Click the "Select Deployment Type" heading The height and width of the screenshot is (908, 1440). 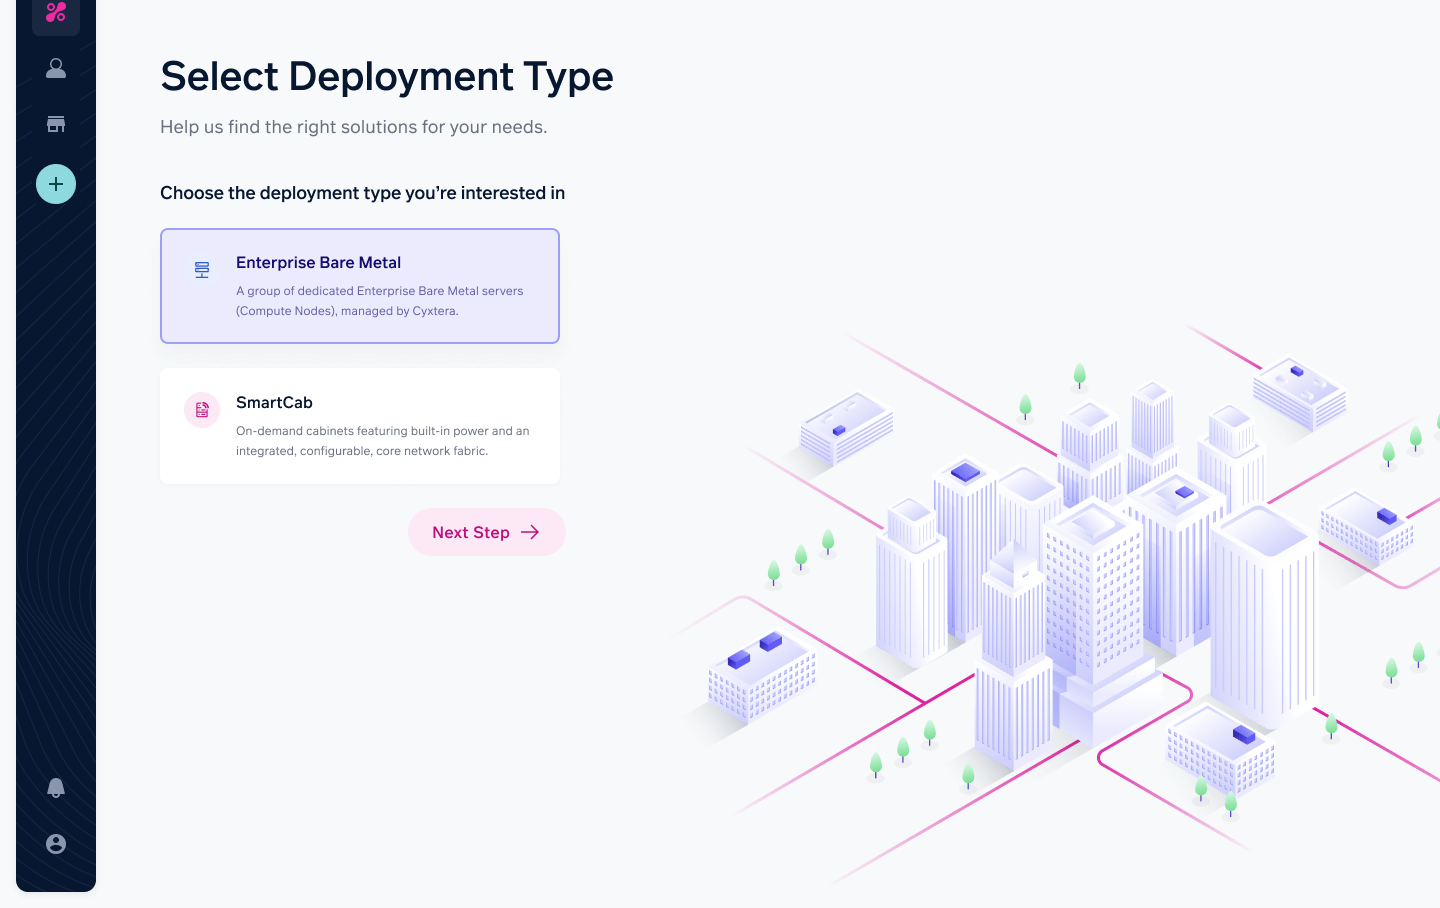387,76
